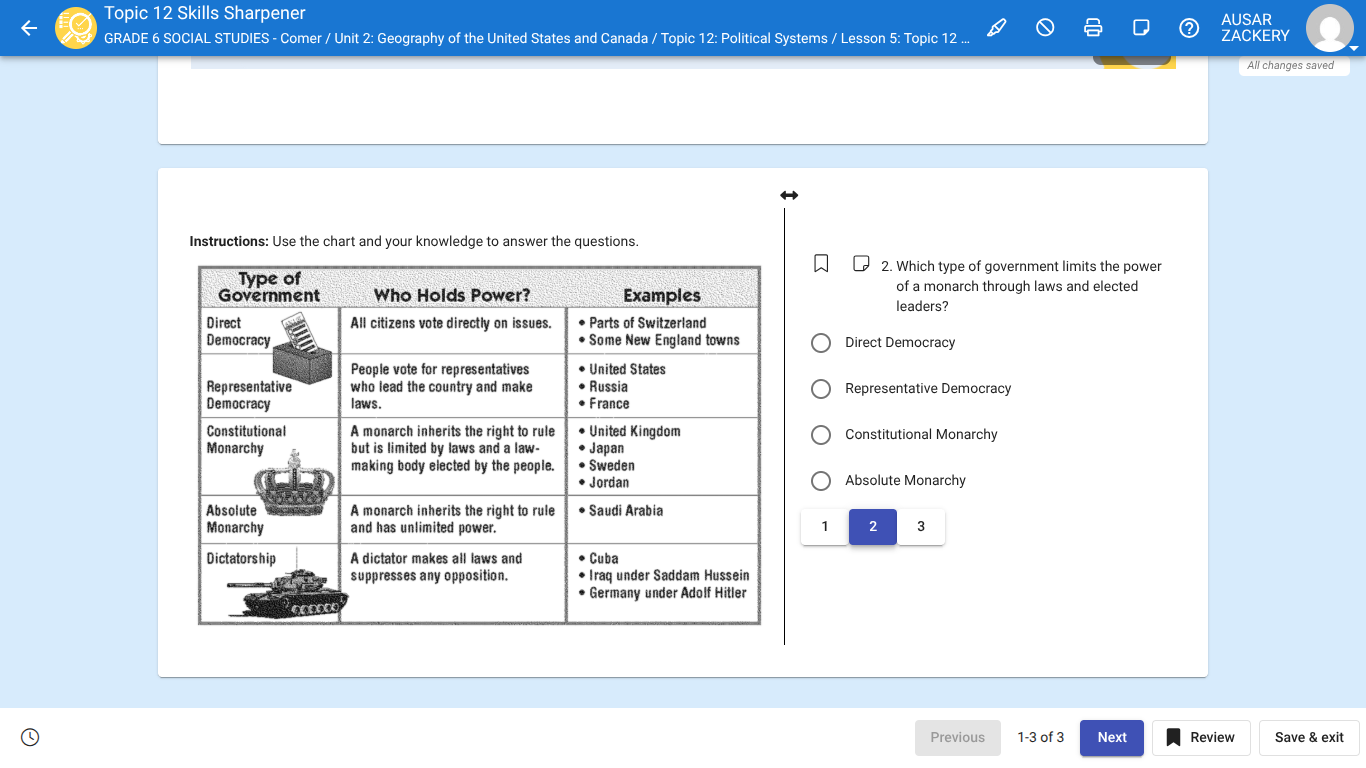Image resolution: width=1366 pixels, height=768 pixels.
Task: Open Review from the bottom bar
Action: tap(1200, 737)
